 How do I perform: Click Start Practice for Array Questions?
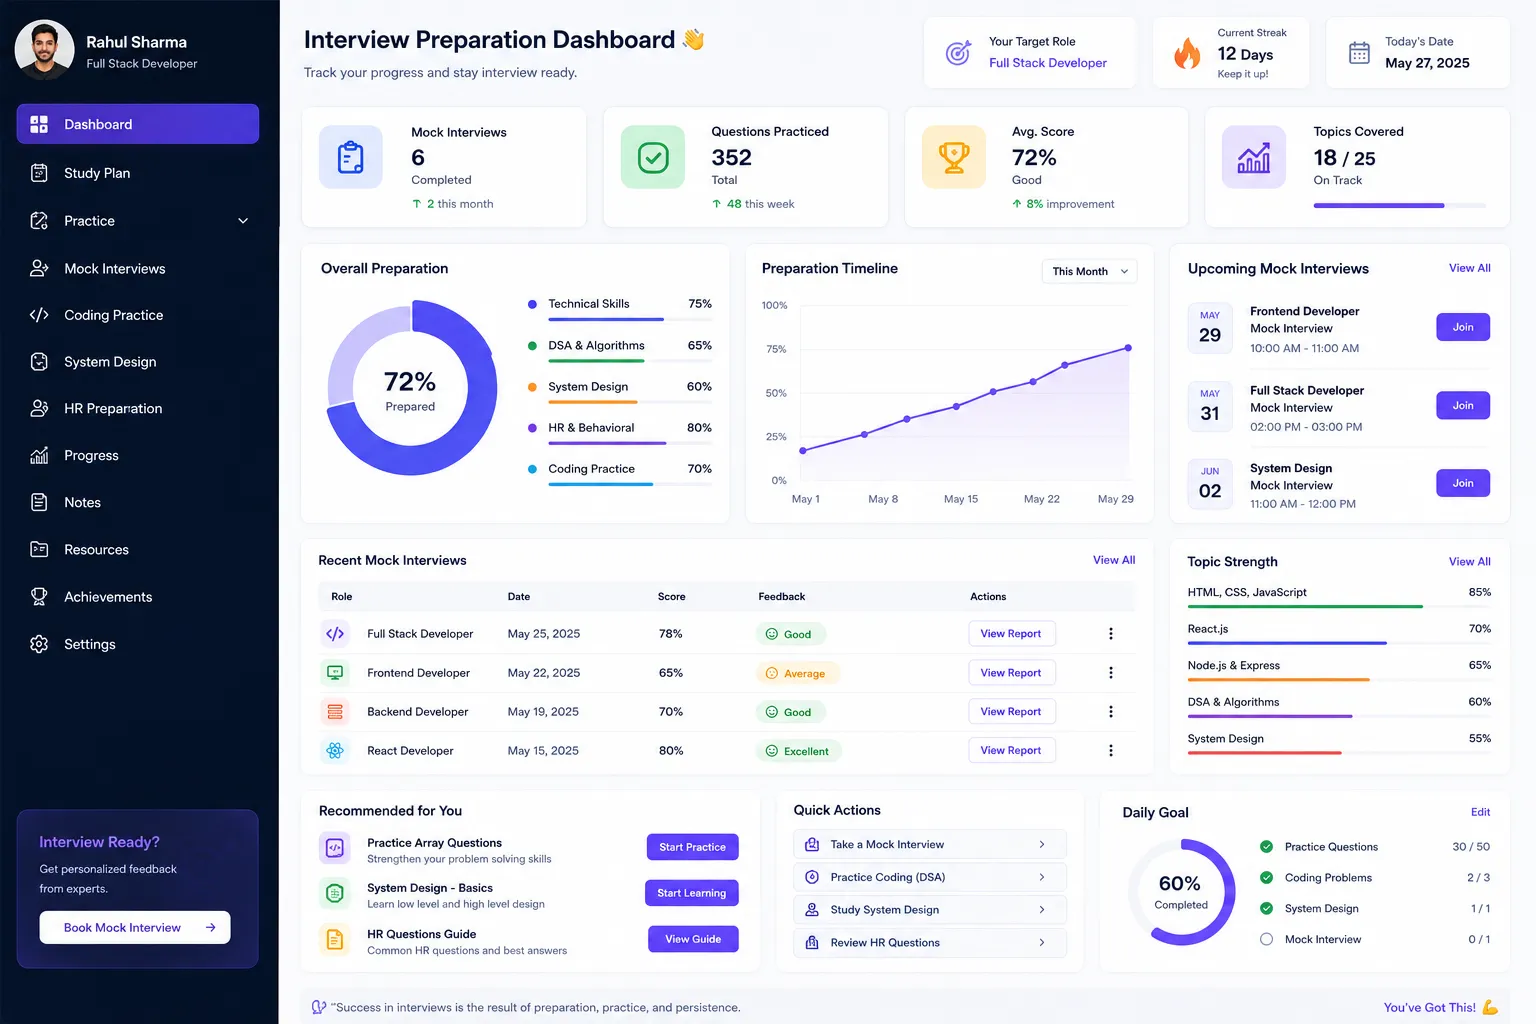click(x=692, y=847)
